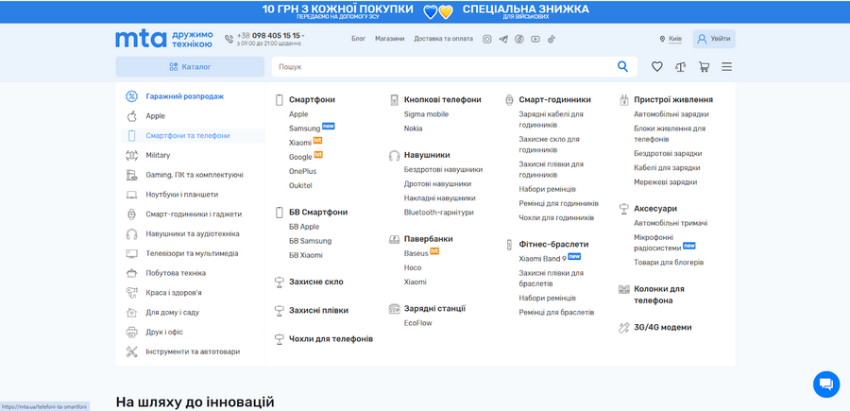This screenshot has height=411, width=850.
Task: Open Доставка та оплата link
Action: 443,39
